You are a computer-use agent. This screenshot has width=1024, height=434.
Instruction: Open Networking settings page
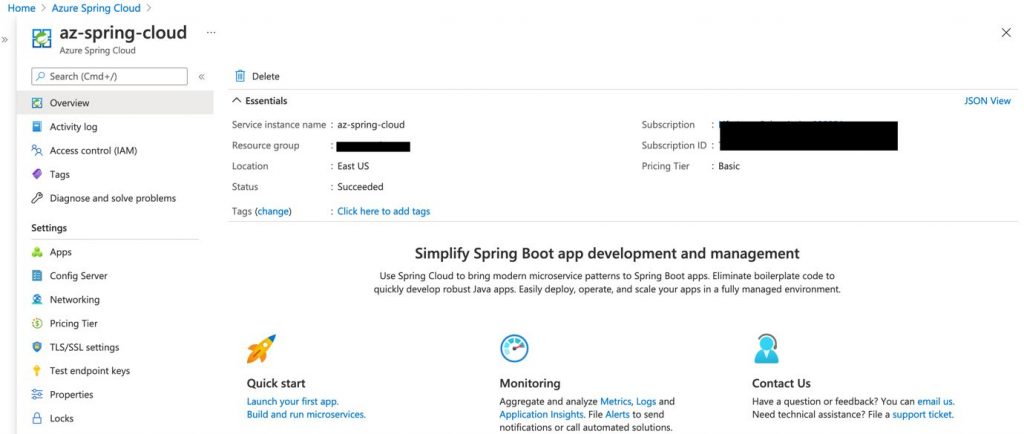pos(74,300)
